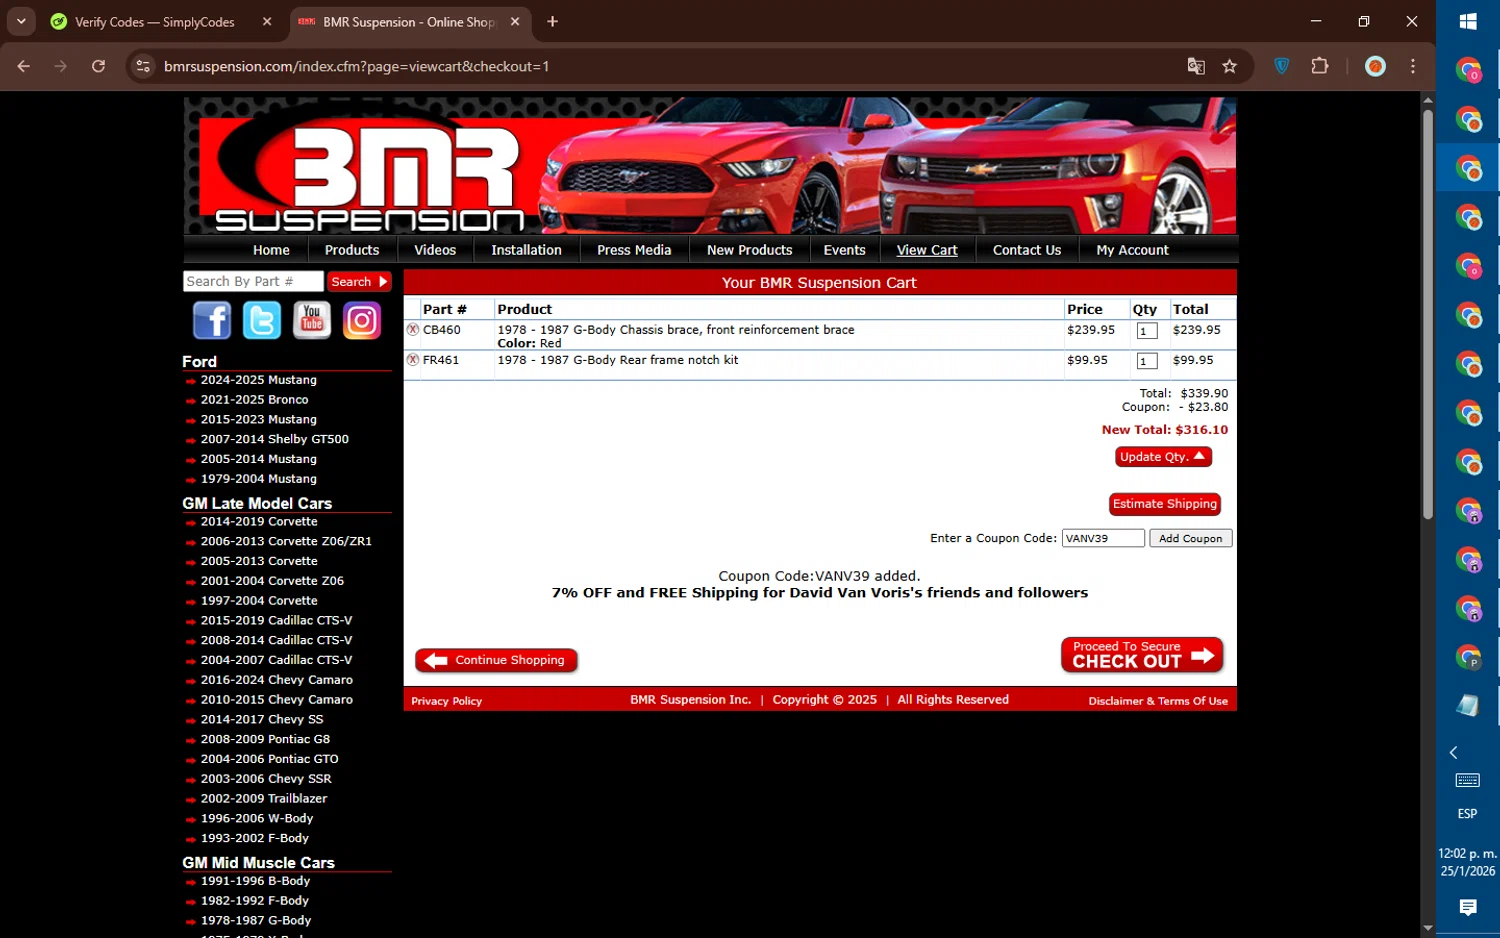The width and height of the screenshot is (1500, 938).
Task: Open Disclaimer & Terms Of Use link
Action: (x=1158, y=701)
